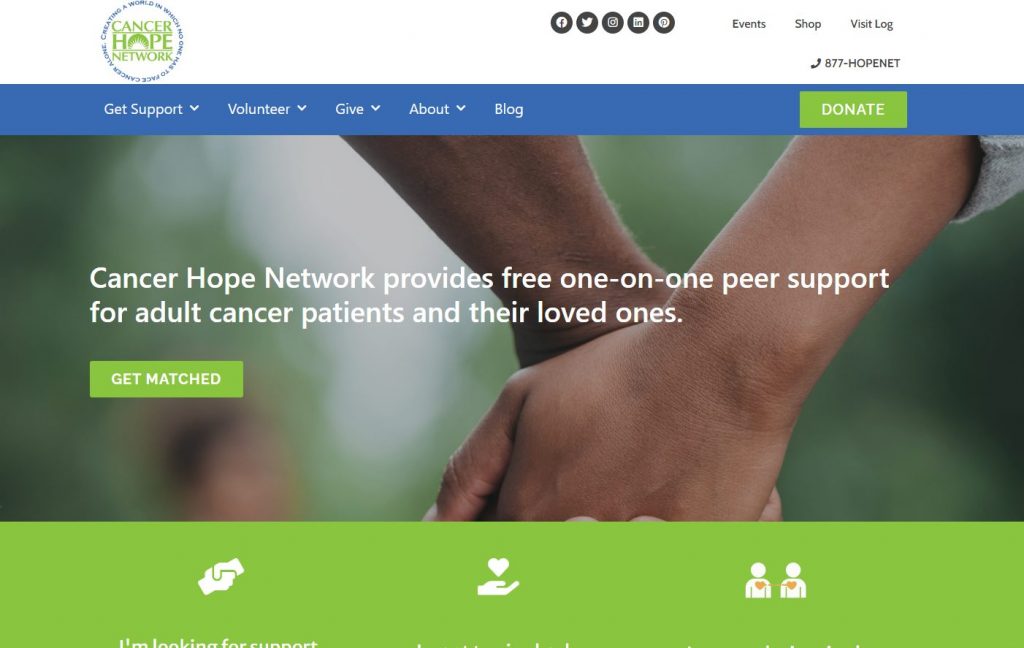Click the phone icon beside 877-HOPENET
The width and height of the screenshot is (1024, 648).
pos(816,63)
